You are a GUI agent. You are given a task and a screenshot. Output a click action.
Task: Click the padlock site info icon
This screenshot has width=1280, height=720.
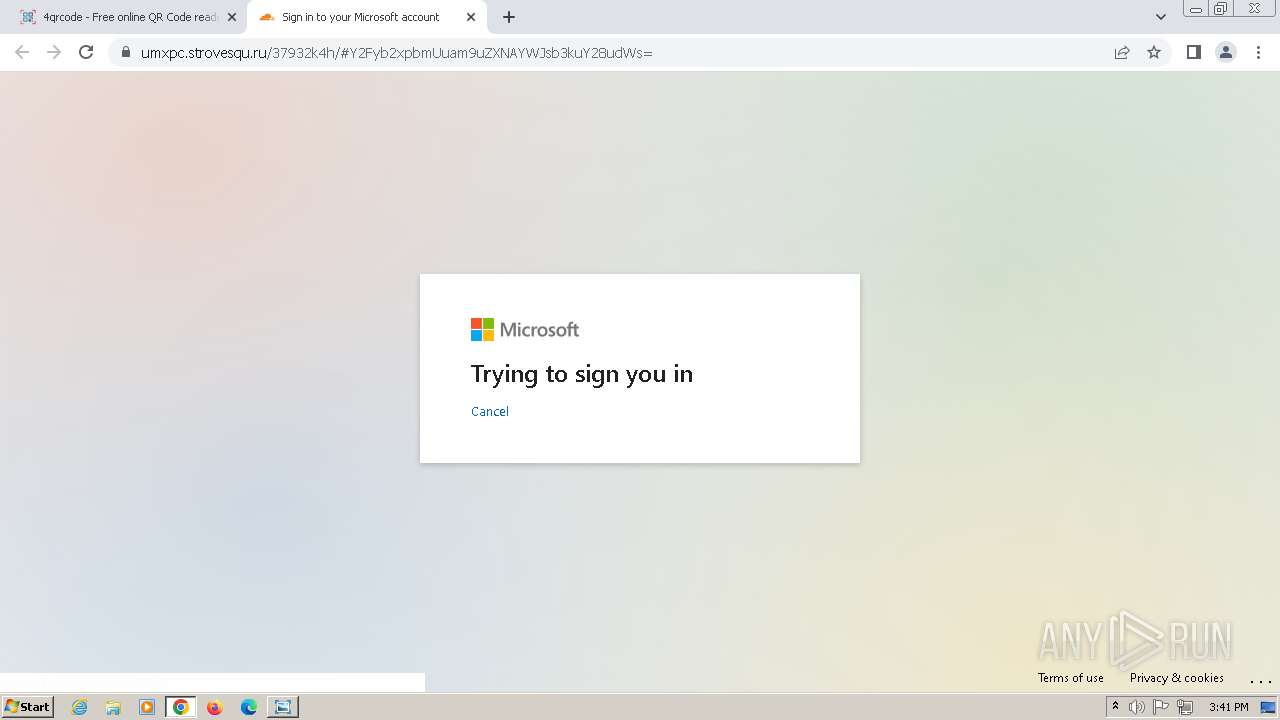[125, 53]
